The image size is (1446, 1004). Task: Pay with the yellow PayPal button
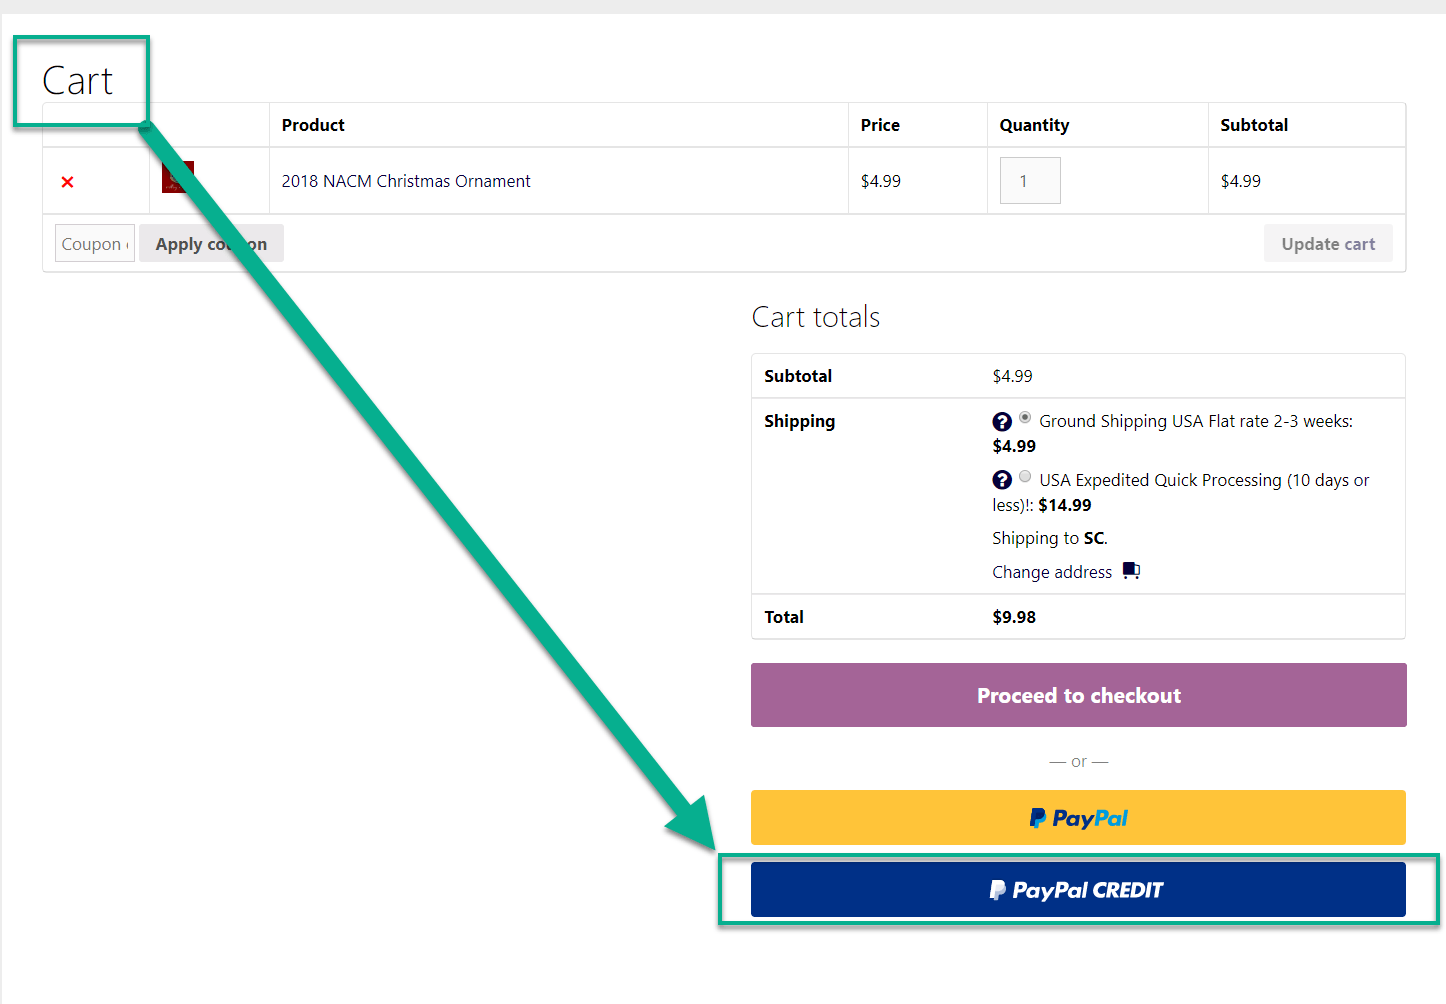(1078, 818)
